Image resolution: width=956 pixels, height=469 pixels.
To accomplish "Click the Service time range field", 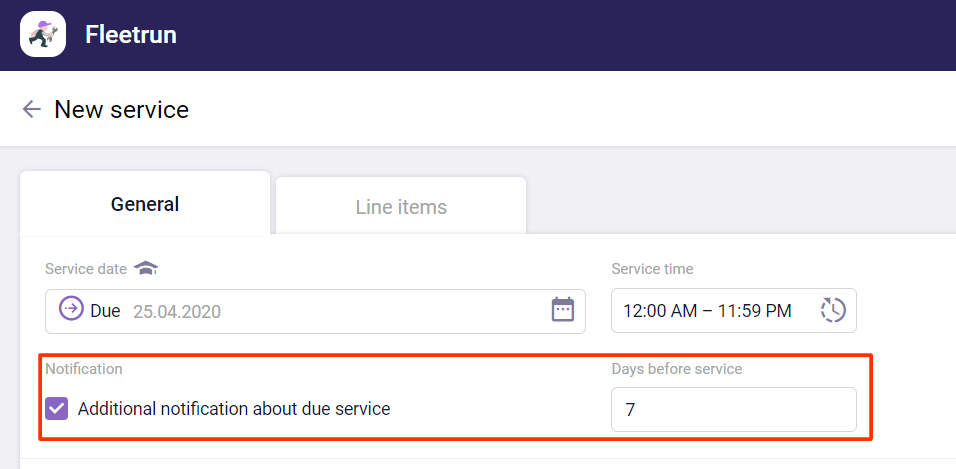I will pos(733,310).
